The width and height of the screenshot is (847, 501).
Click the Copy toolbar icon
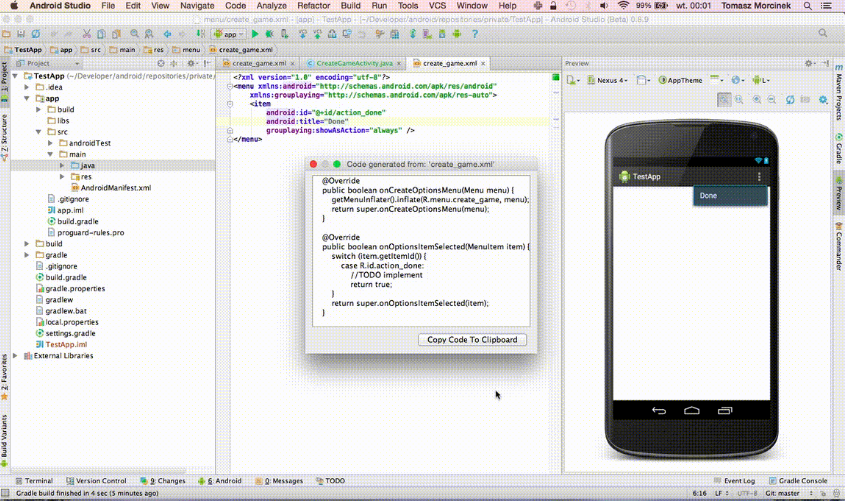tap(101, 34)
